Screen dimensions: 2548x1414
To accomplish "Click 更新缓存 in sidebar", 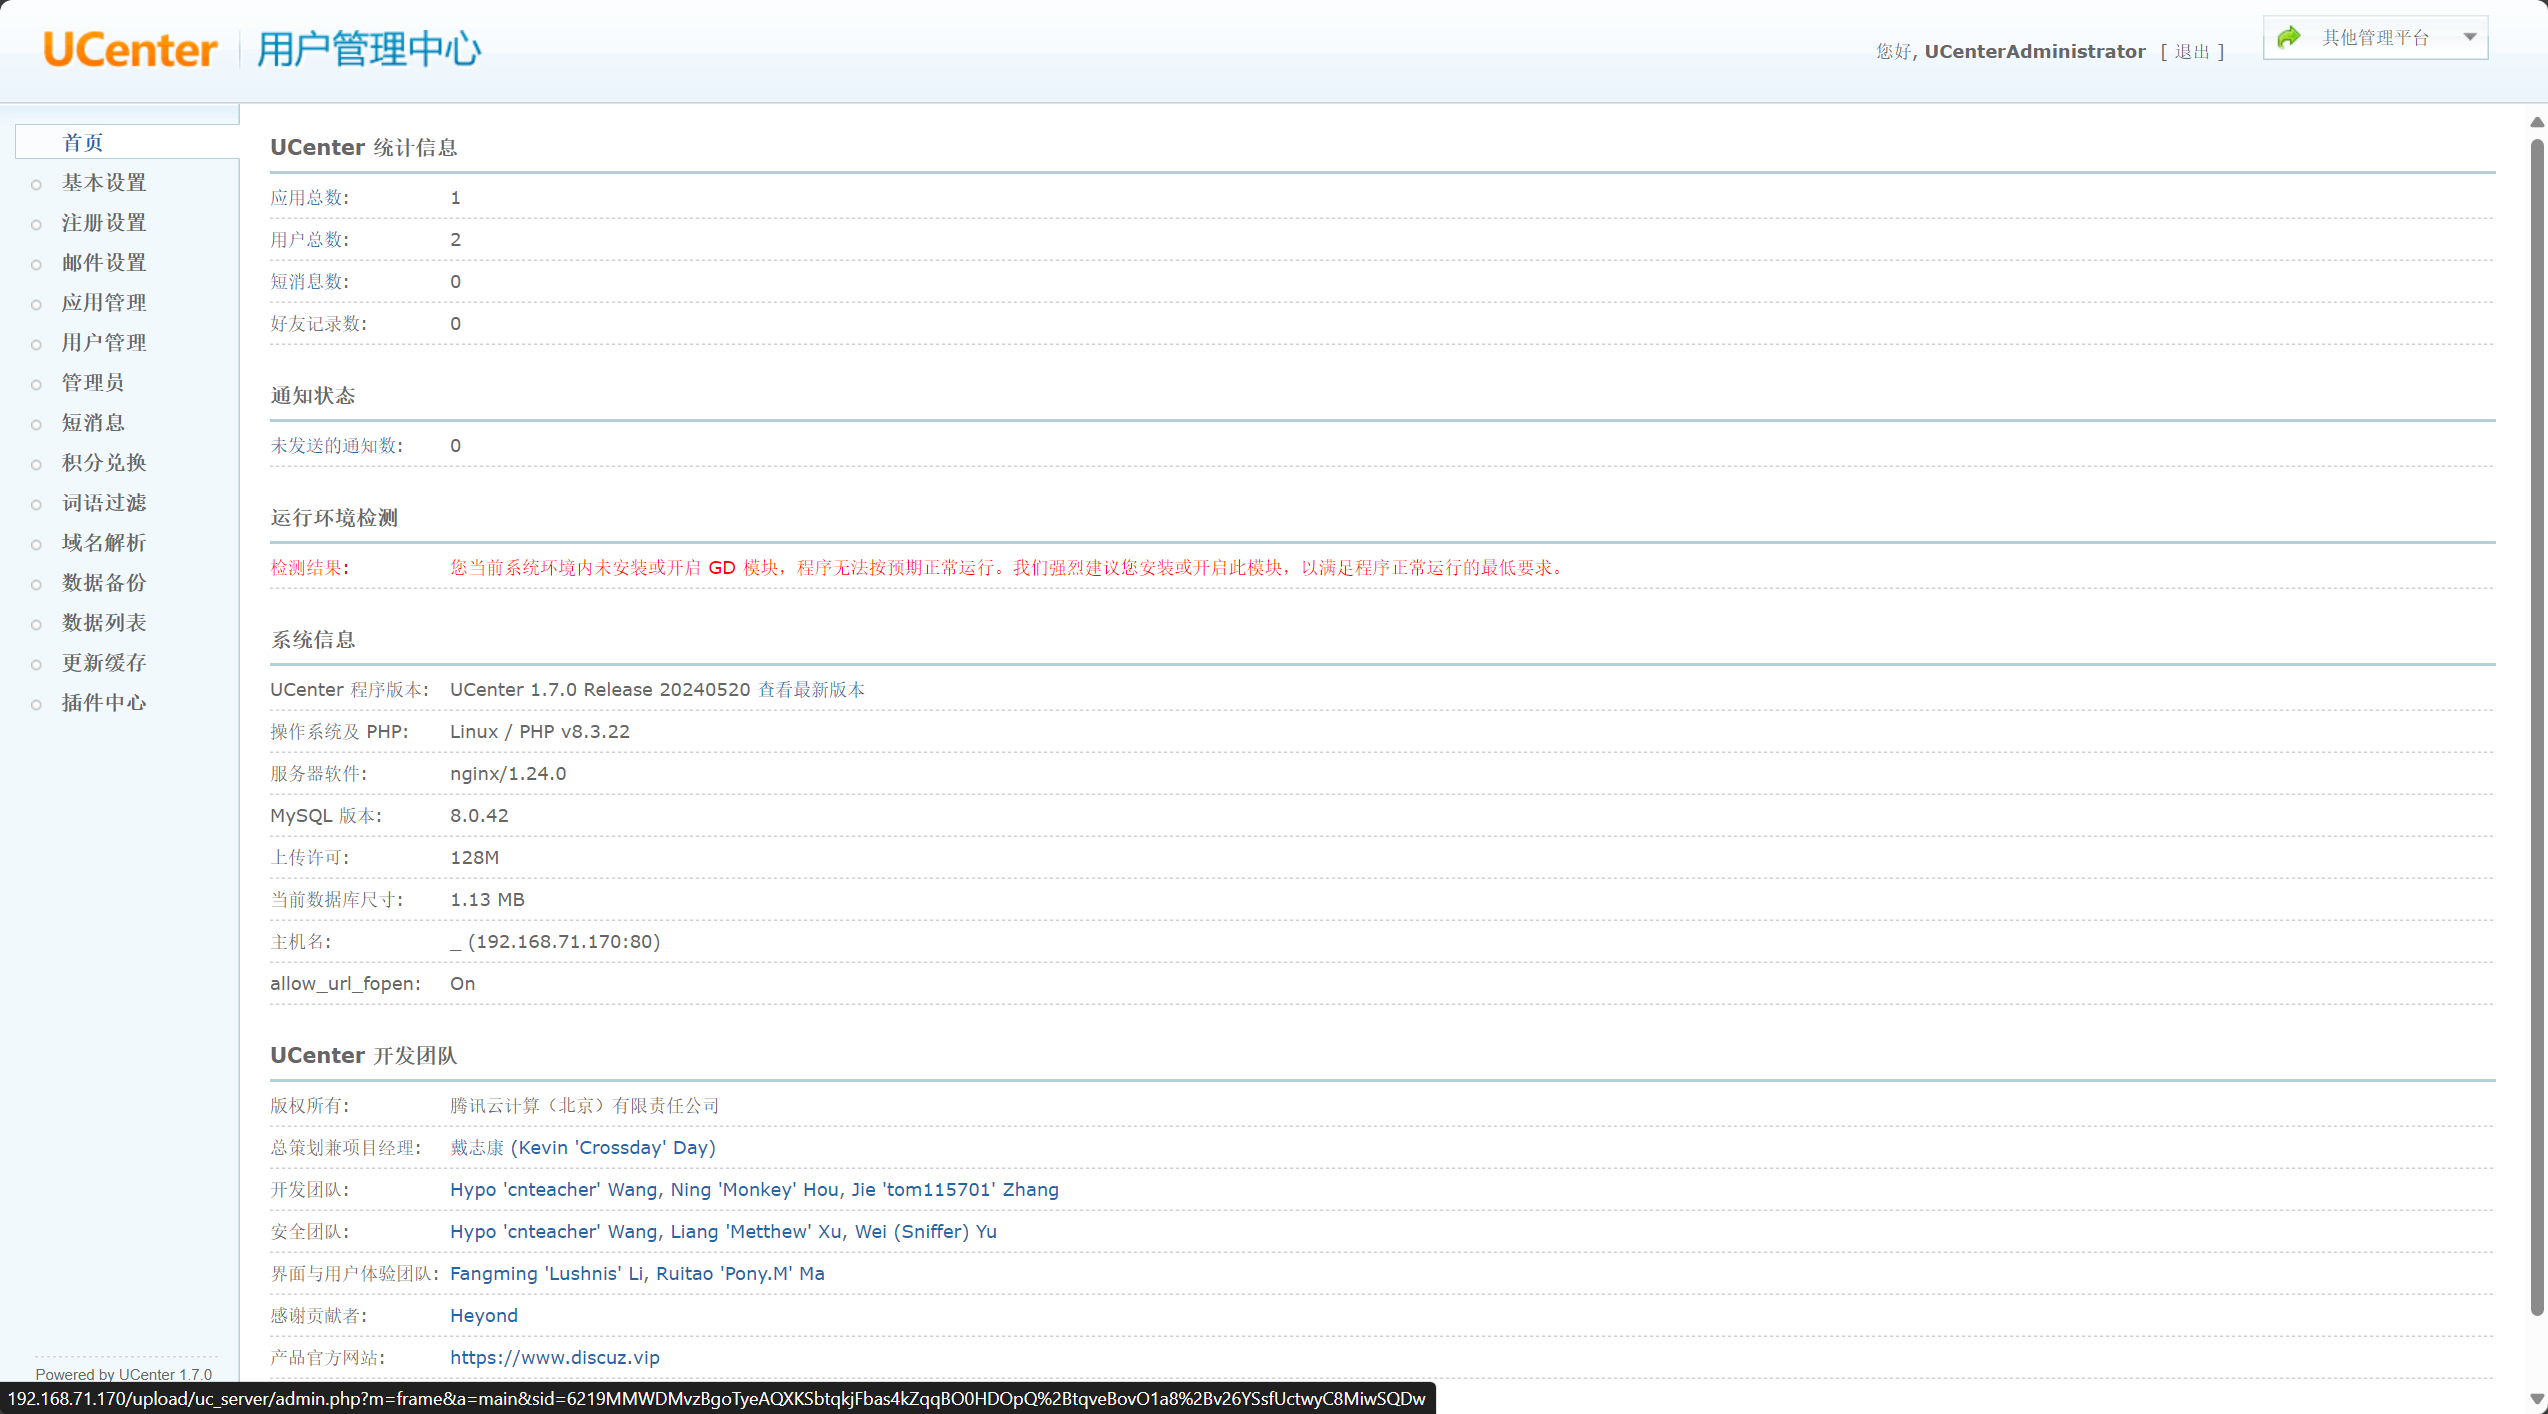I will click(x=104, y=663).
